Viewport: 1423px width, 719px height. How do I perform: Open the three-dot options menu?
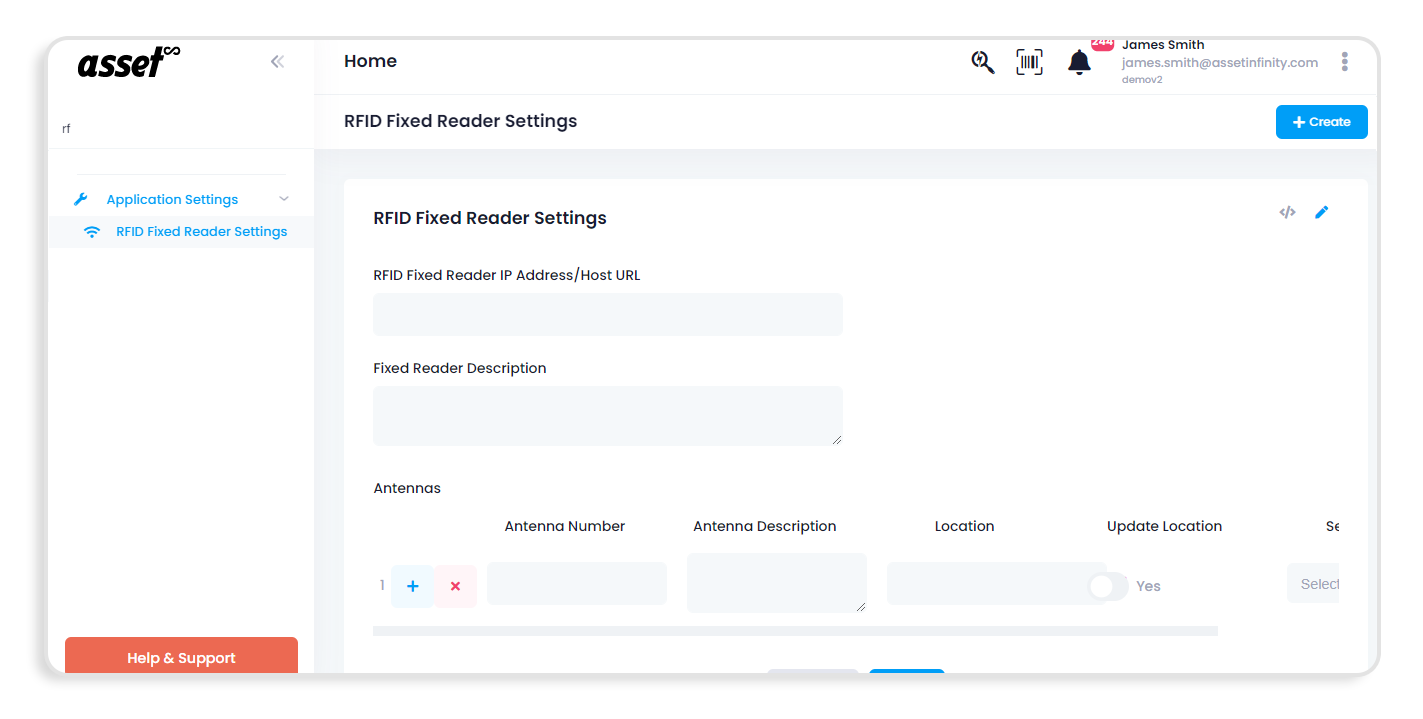tap(1345, 61)
